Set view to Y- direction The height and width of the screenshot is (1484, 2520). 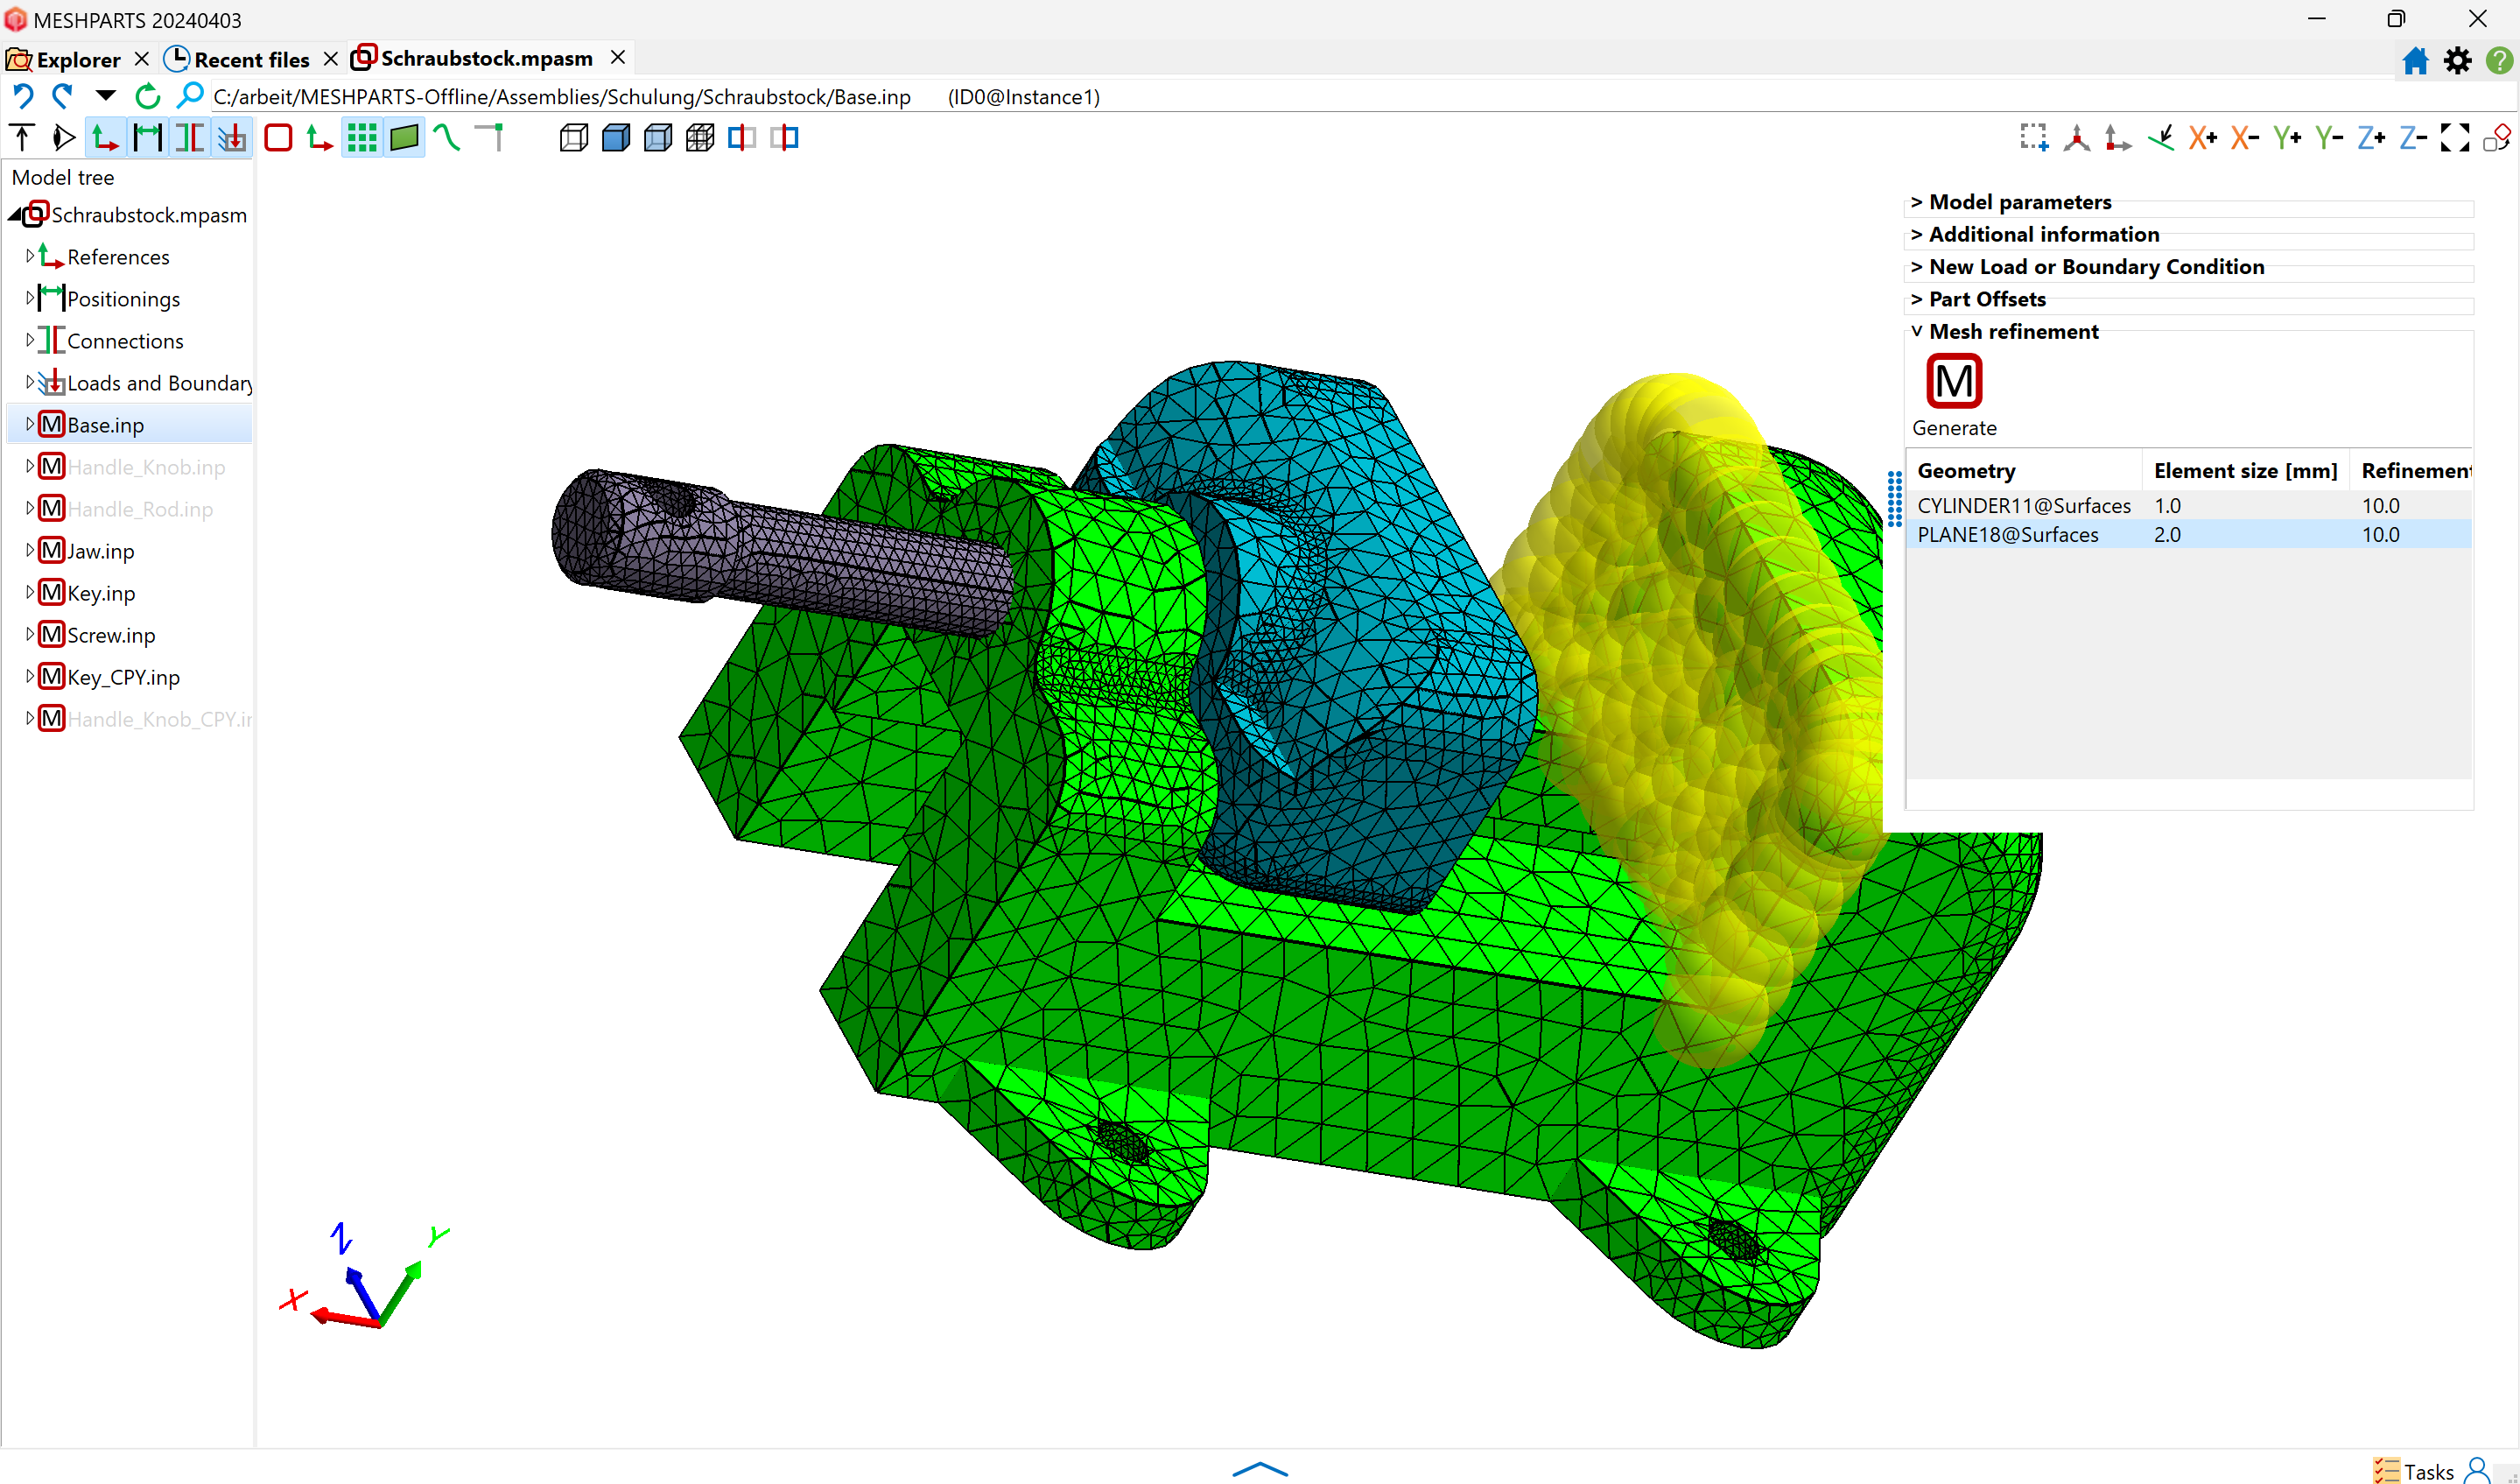[2329, 137]
